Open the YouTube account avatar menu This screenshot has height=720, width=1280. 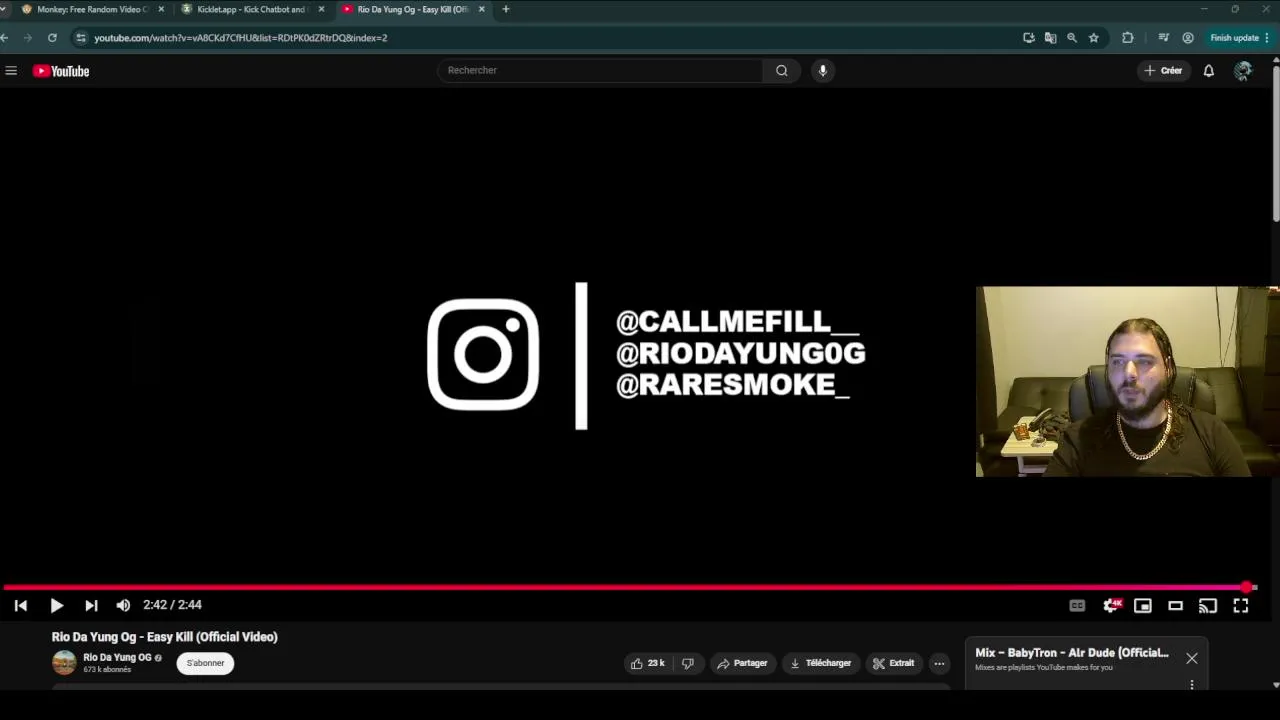point(1243,70)
